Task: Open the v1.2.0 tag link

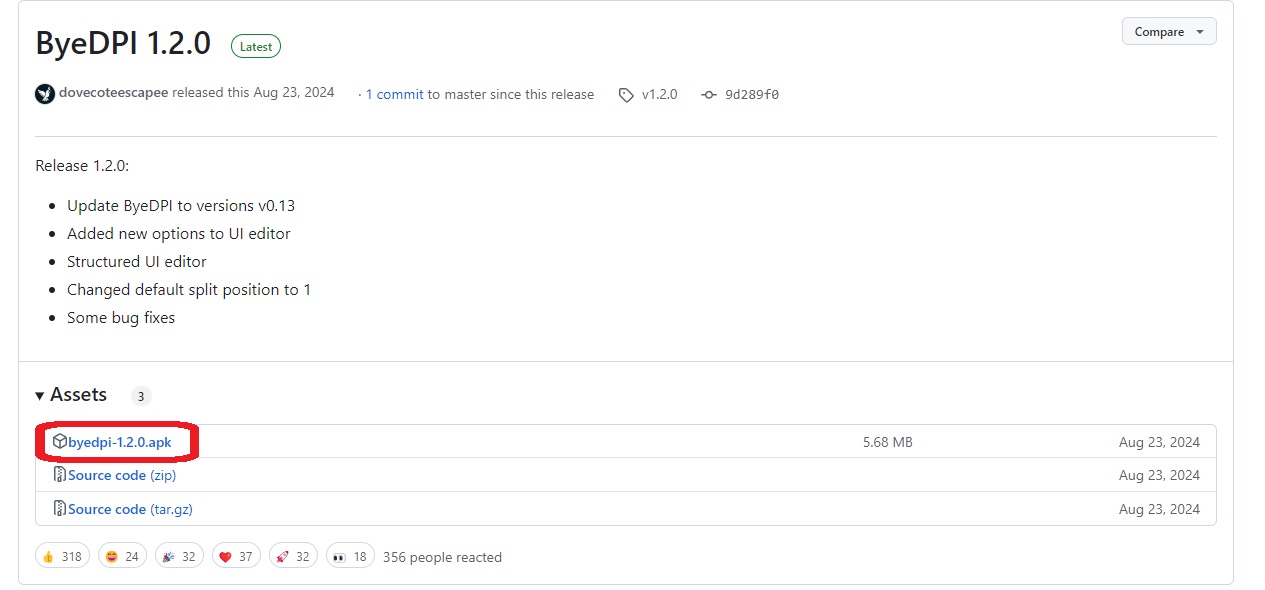Action: click(x=659, y=94)
